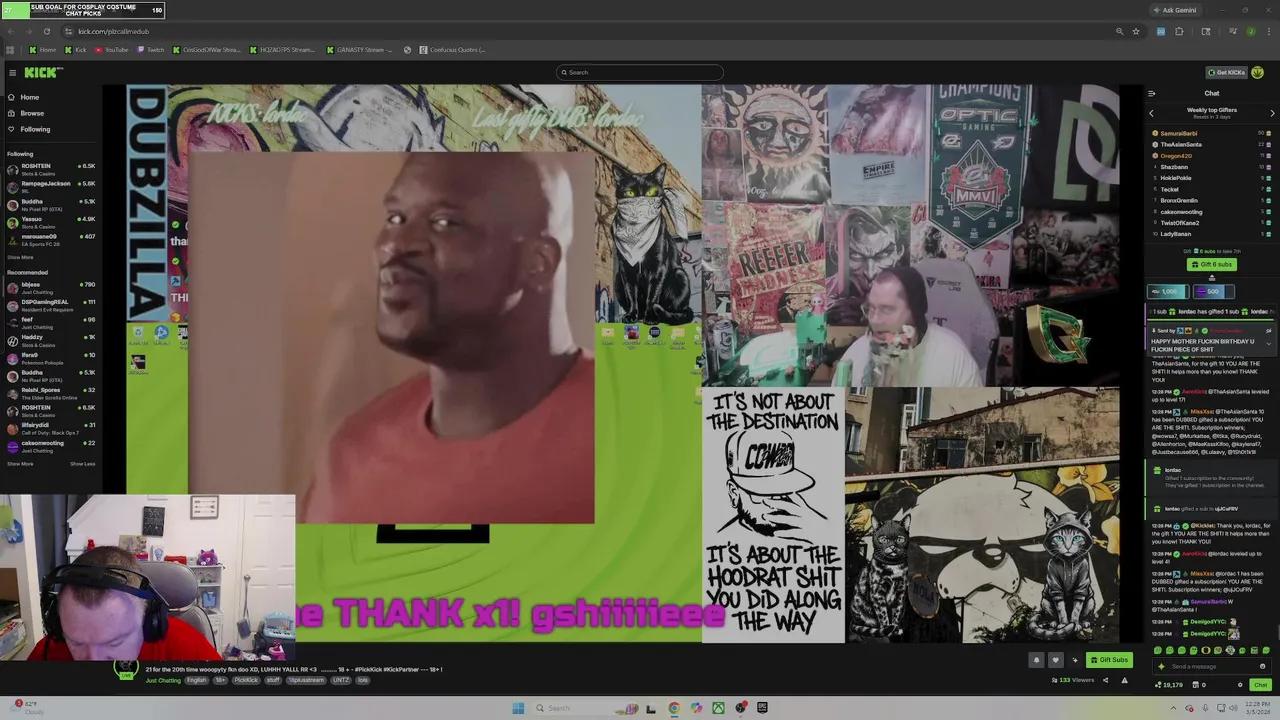Report stream with warning triangle icon
The height and width of the screenshot is (720, 1280).
click(x=1124, y=680)
